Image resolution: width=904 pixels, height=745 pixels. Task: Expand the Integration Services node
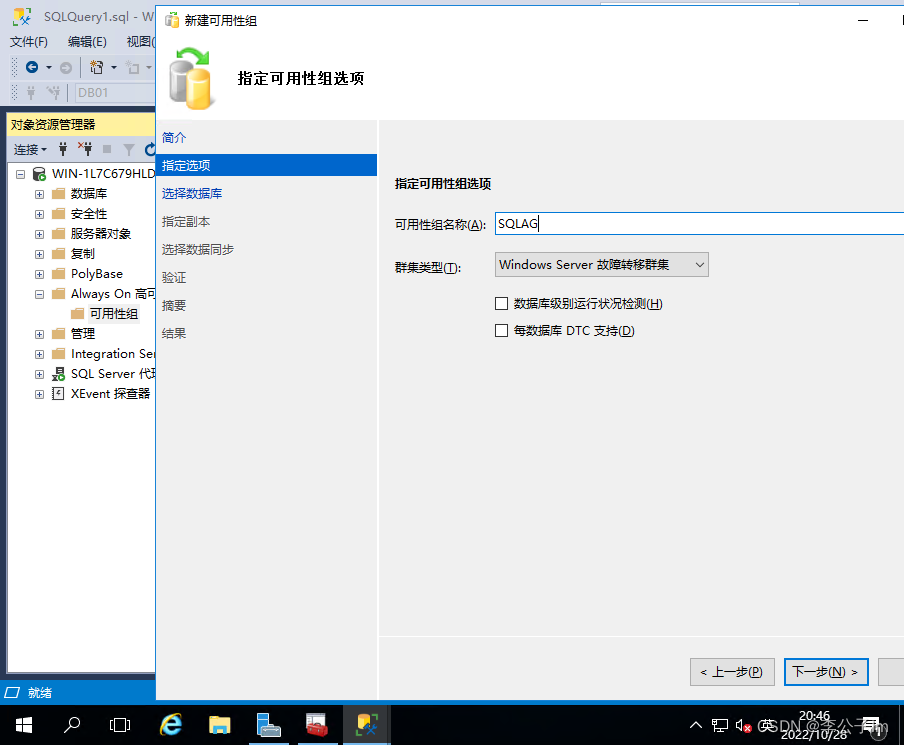point(39,354)
